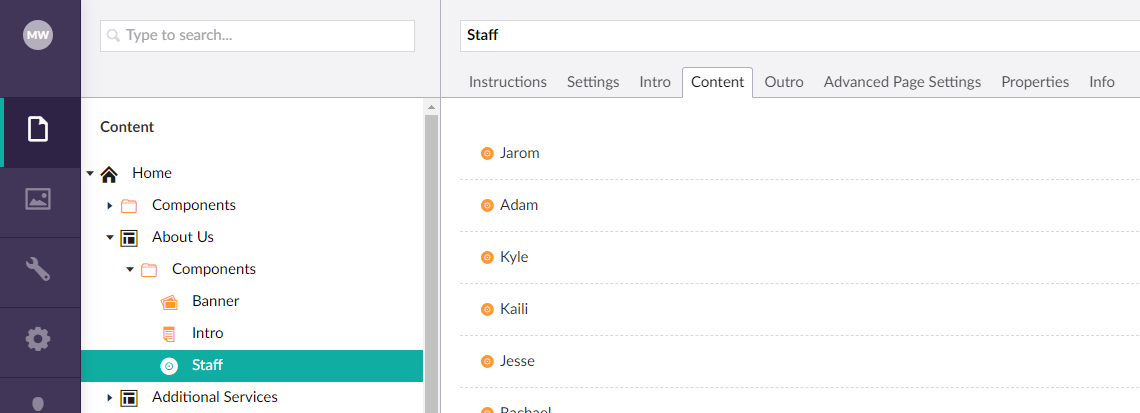Select the Intro tree item

(207, 333)
